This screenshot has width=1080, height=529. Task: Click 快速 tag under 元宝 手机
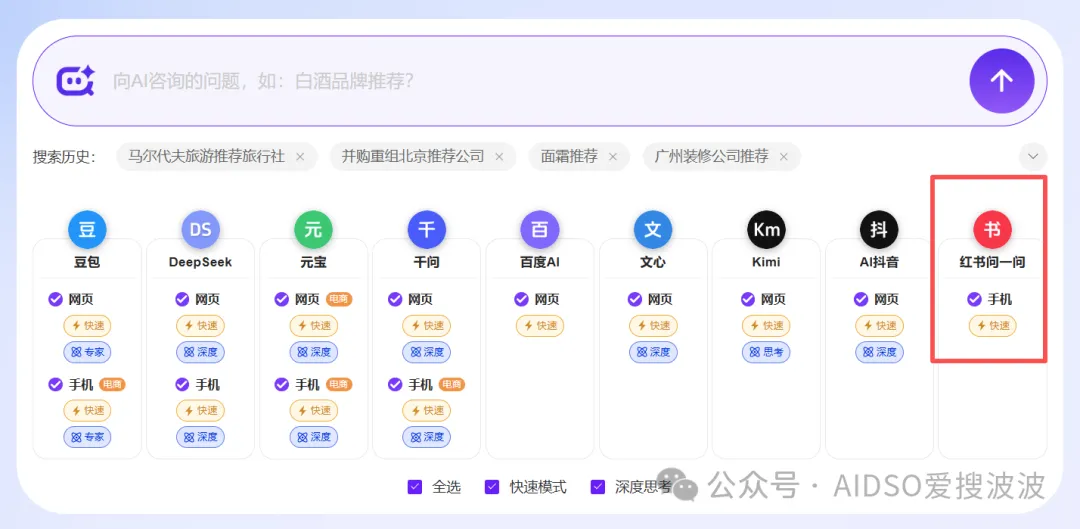pyautogui.click(x=313, y=411)
